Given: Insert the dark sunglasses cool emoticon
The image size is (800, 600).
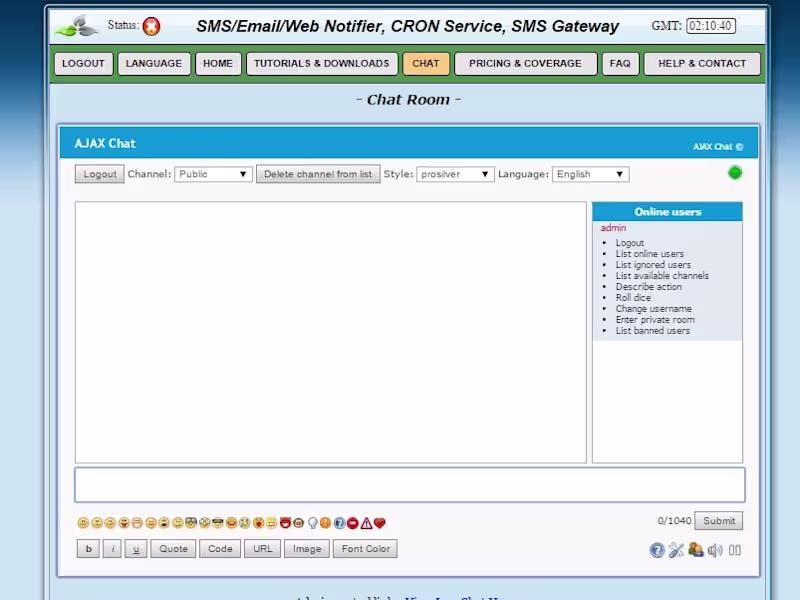Looking at the screenshot, I should pos(218,523).
